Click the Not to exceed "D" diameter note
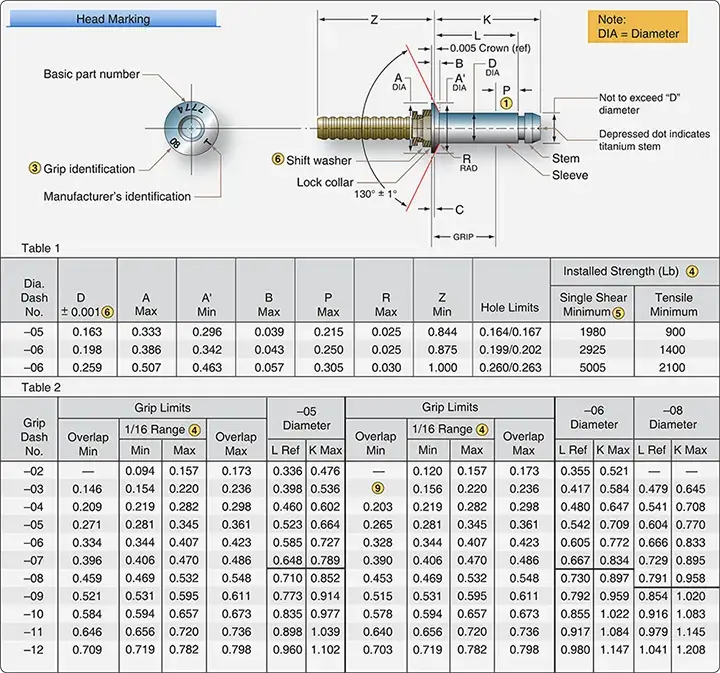Viewport: 720px width, 673px height. tap(639, 104)
